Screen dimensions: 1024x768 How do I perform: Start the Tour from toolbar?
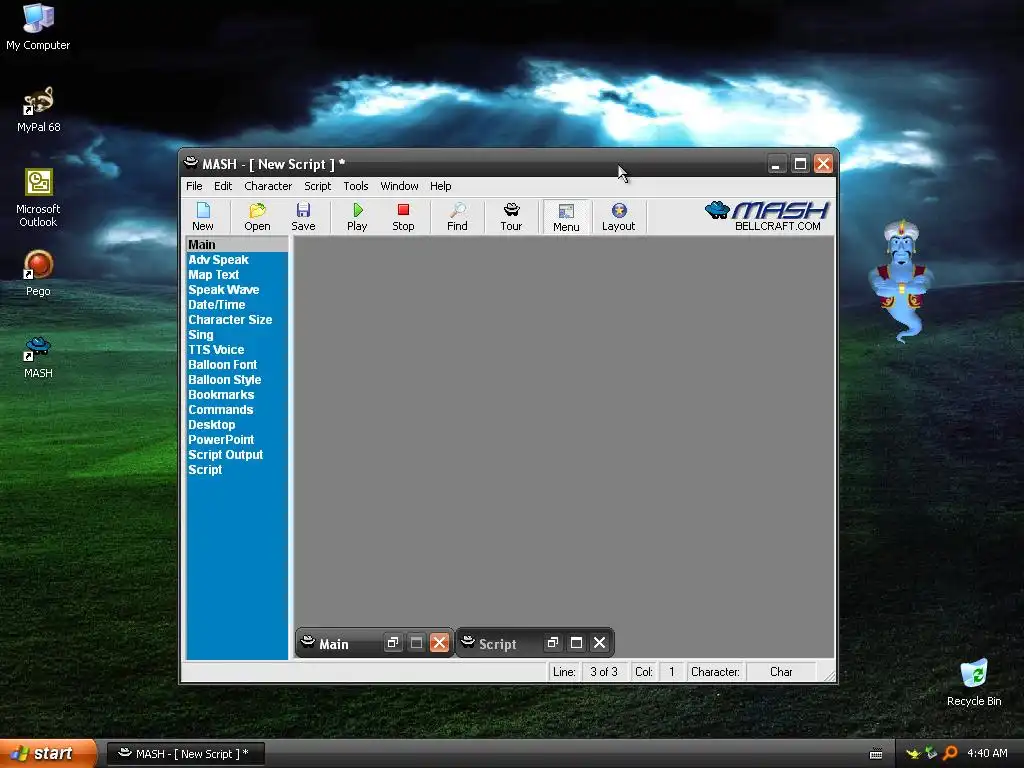(511, 217)
